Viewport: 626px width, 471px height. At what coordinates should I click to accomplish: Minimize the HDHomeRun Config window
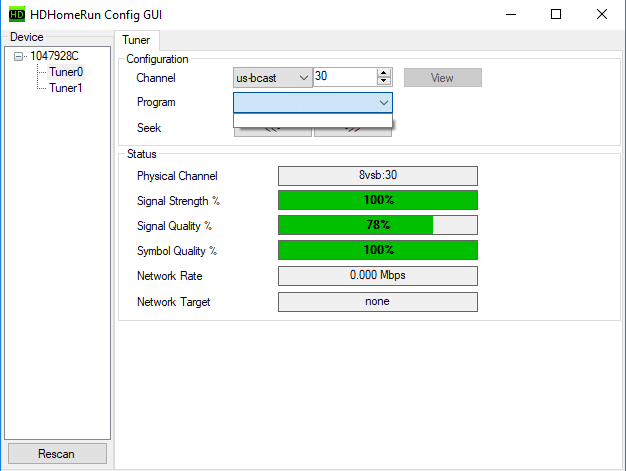(x=511, y=14)
